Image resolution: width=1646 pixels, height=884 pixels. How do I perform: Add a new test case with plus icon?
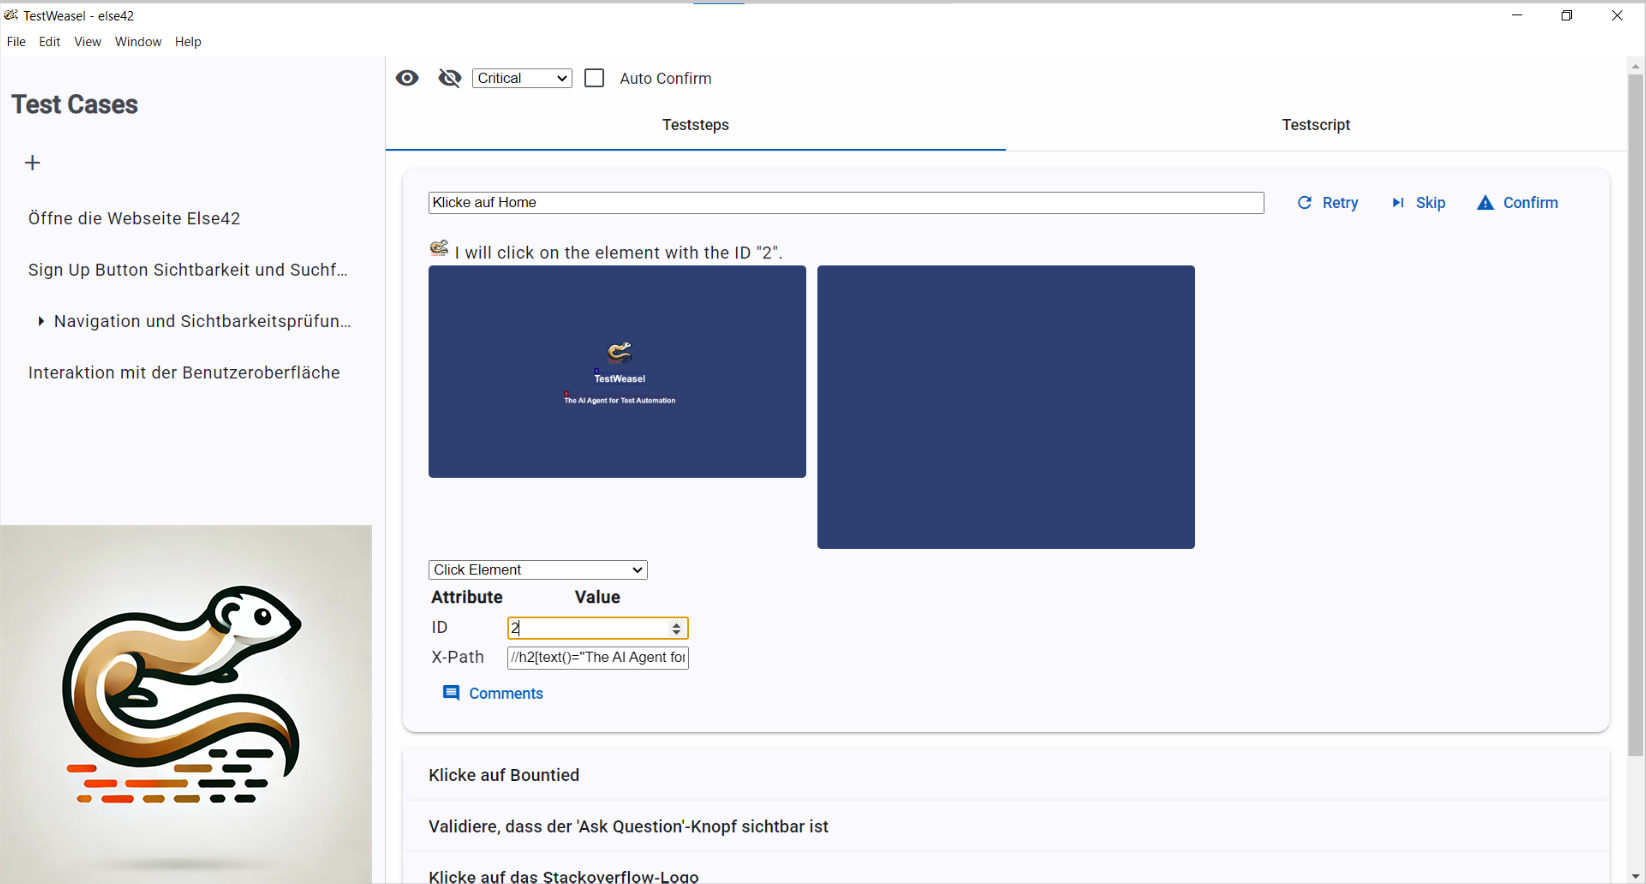[33, 163]
